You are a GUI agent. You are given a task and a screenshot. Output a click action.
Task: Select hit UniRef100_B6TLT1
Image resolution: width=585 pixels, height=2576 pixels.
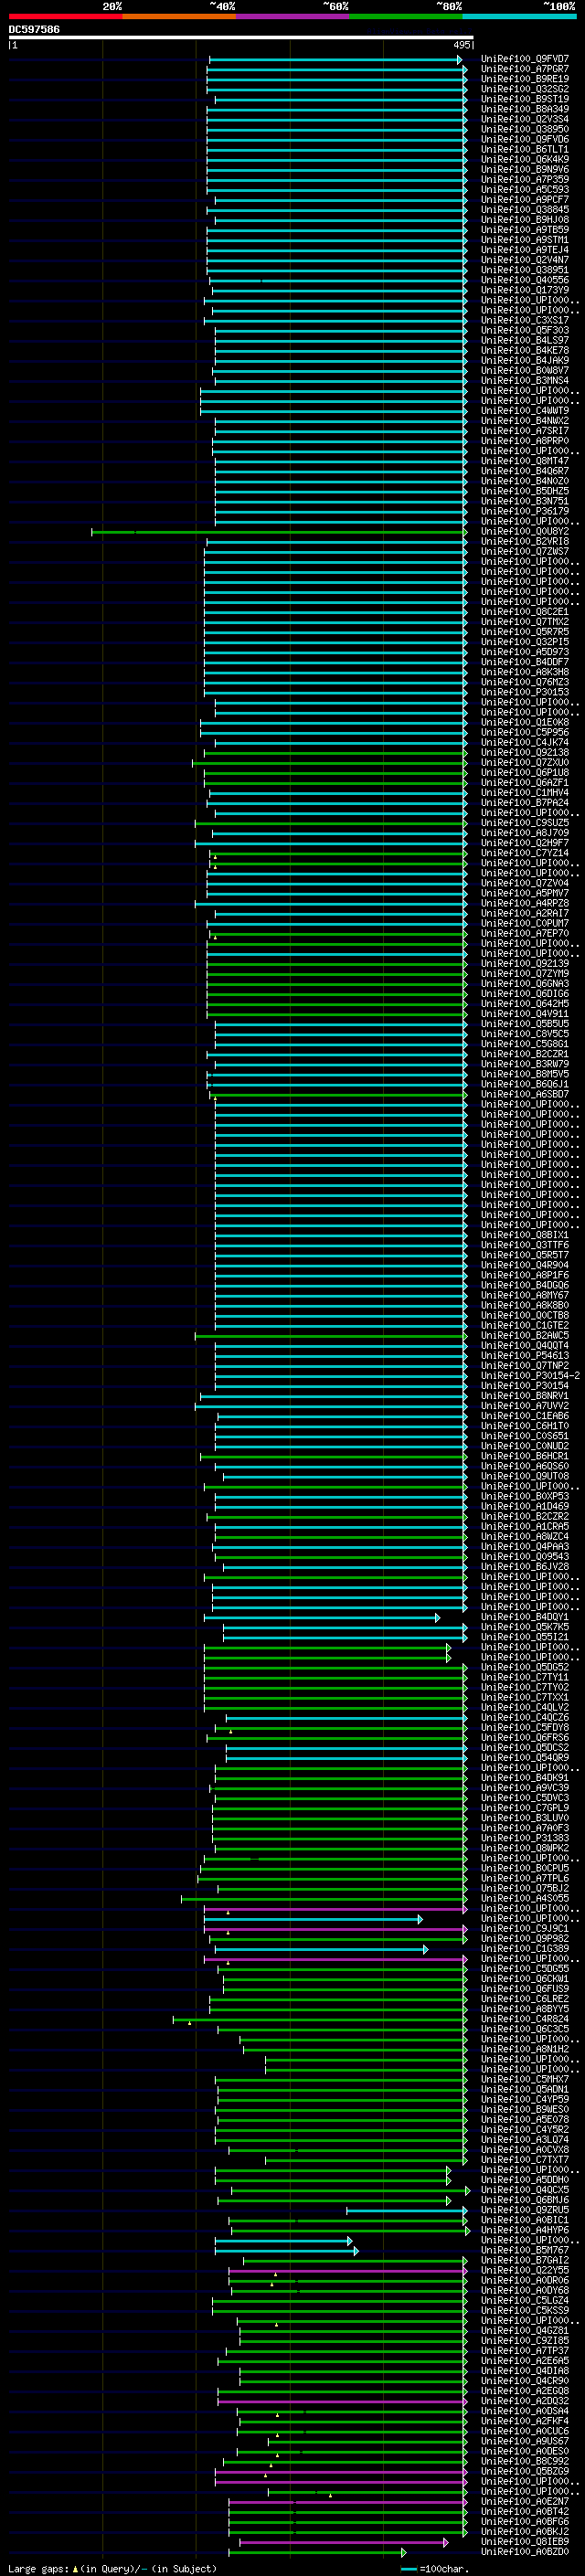point(524,149)
